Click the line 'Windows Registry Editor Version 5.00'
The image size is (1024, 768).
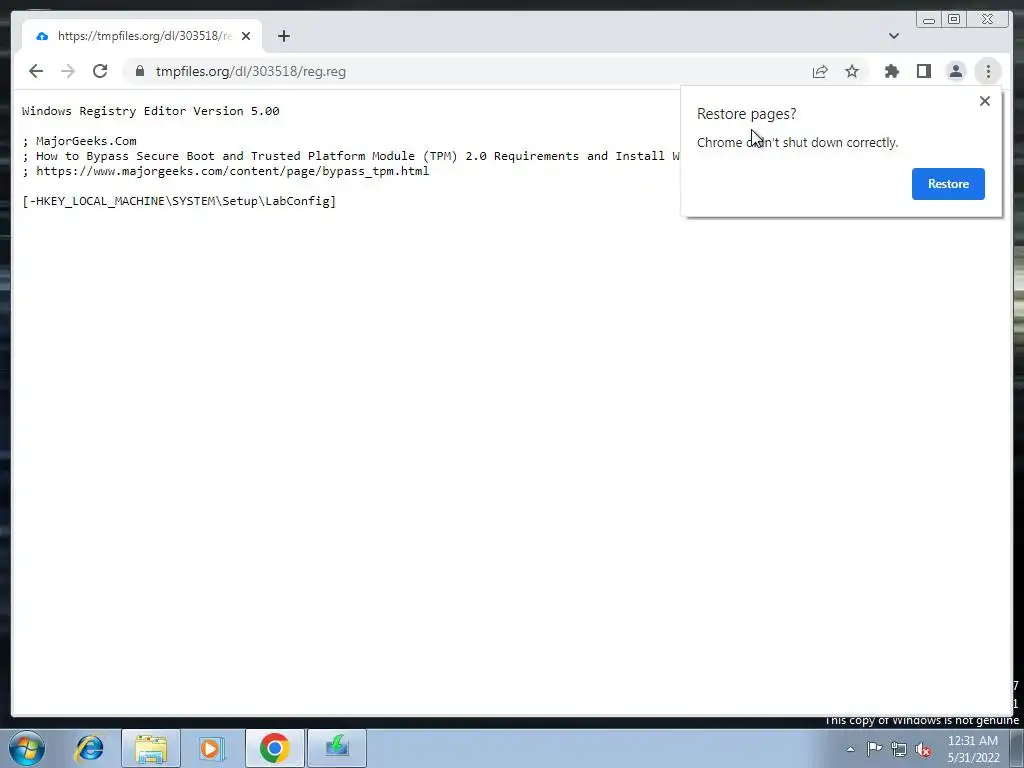coord(151,111)
